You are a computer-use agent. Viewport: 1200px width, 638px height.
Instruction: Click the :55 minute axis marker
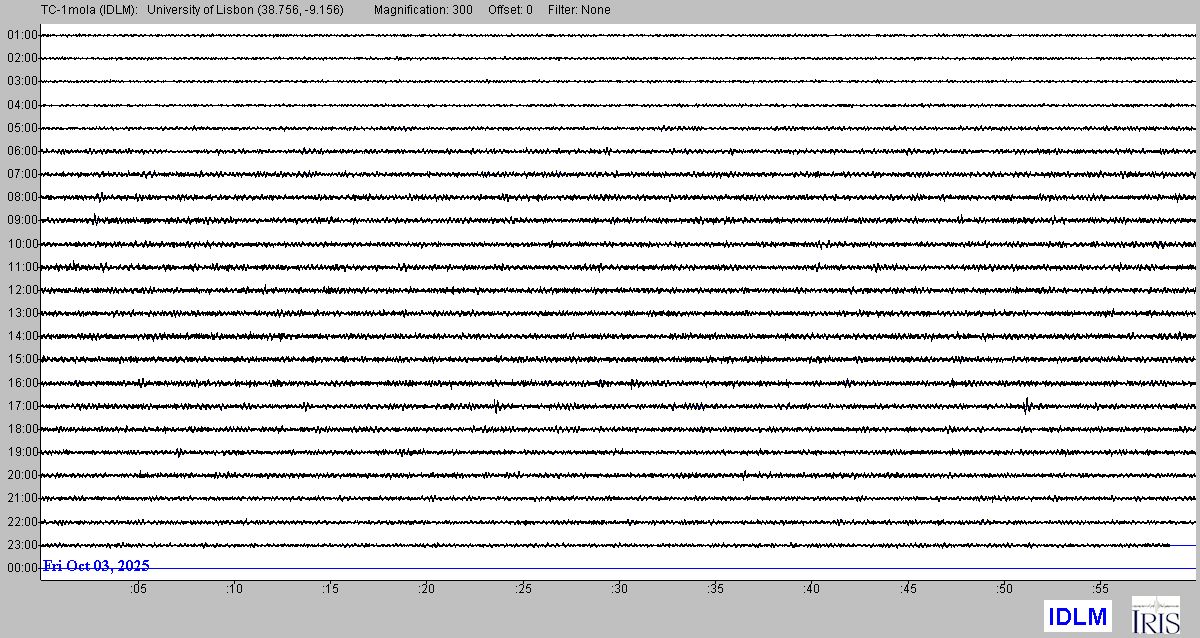coord(1100,589)
